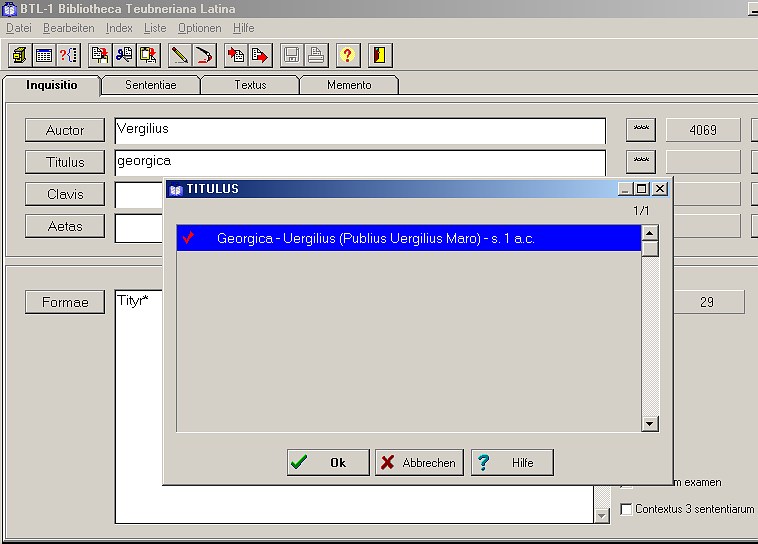This screenshot has width=758, height=544.
Task: Click the Titulus button
Action: coord(65,162)
